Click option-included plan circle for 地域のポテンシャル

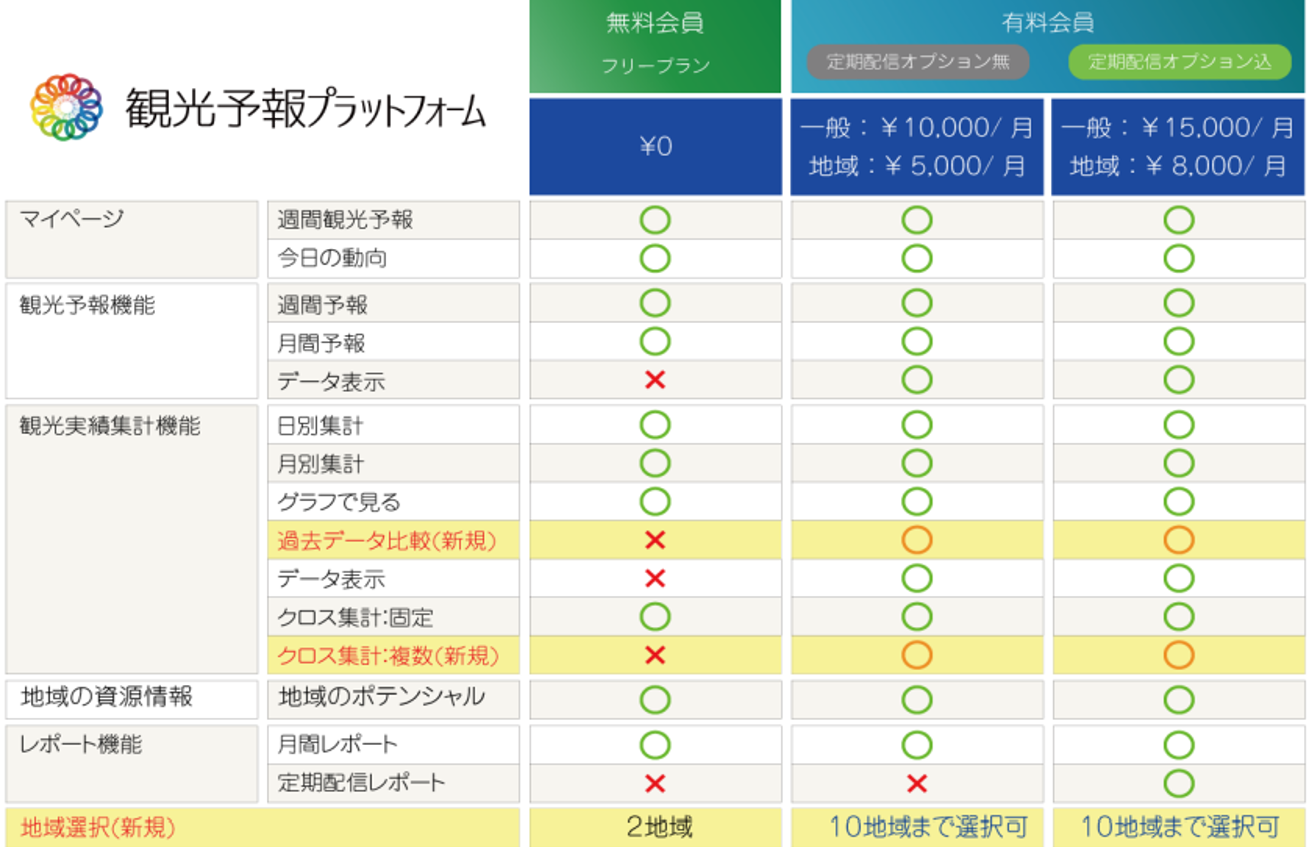1179,699
